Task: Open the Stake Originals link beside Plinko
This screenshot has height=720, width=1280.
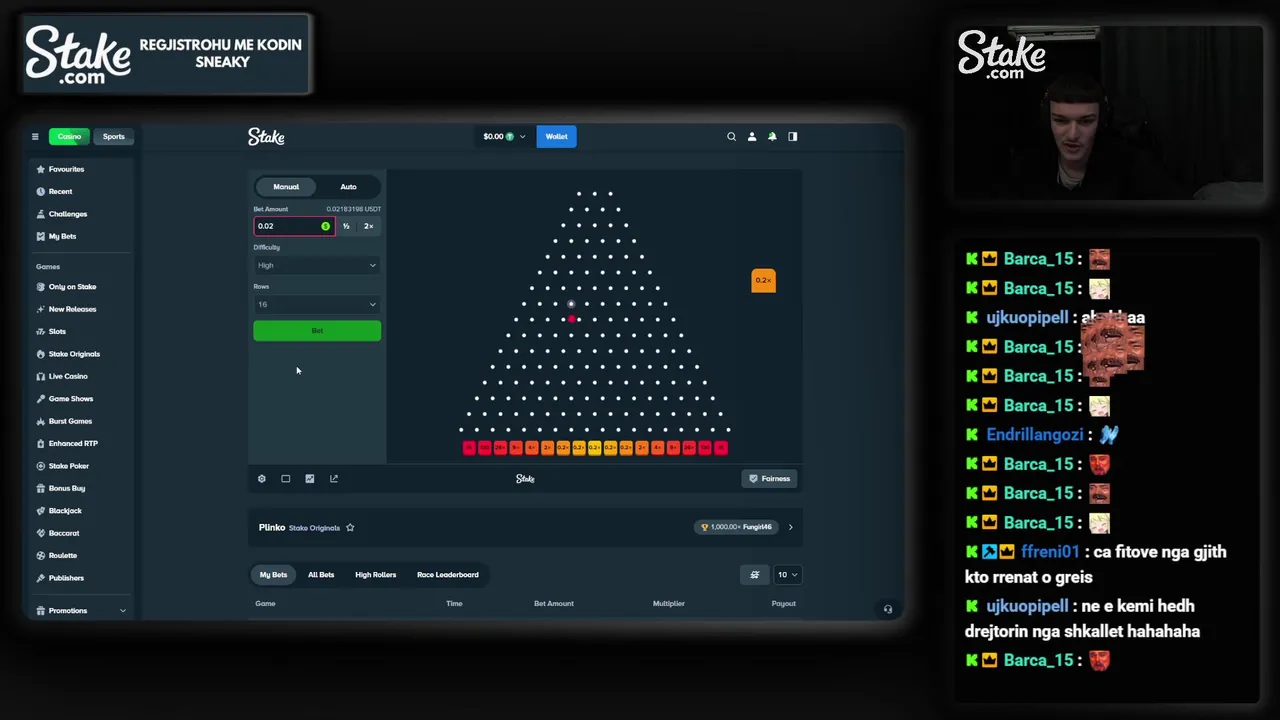Action: click(315, 528)
